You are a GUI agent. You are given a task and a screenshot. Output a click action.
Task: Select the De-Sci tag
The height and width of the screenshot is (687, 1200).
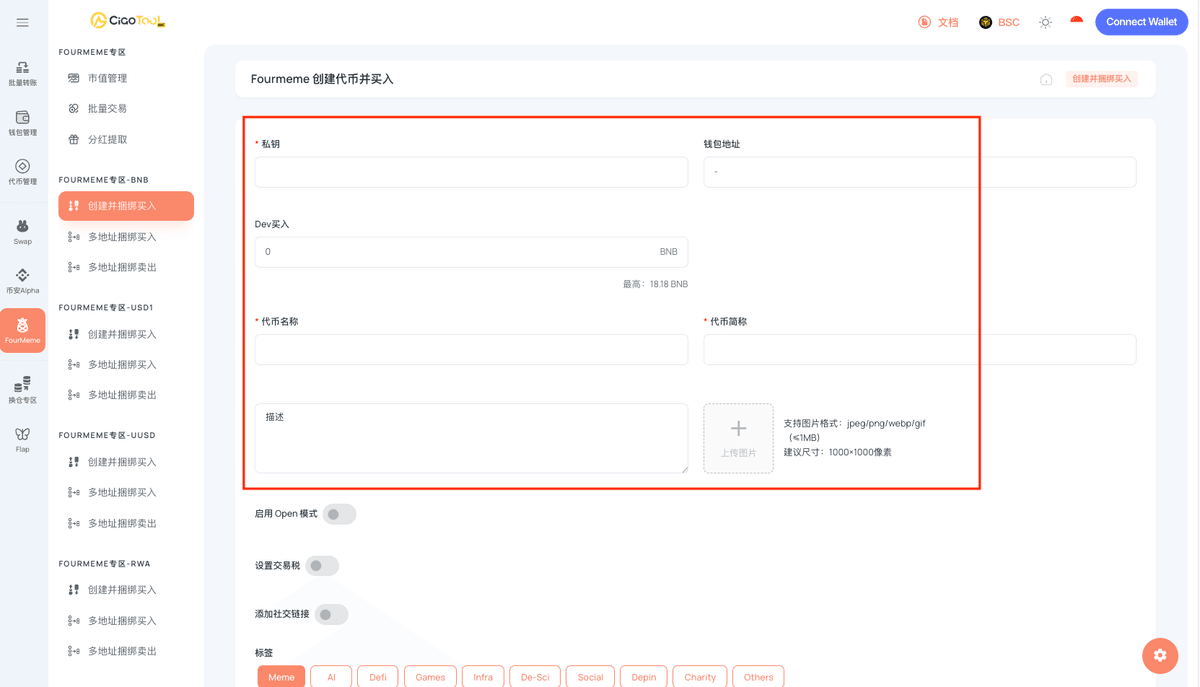(535, 677)
